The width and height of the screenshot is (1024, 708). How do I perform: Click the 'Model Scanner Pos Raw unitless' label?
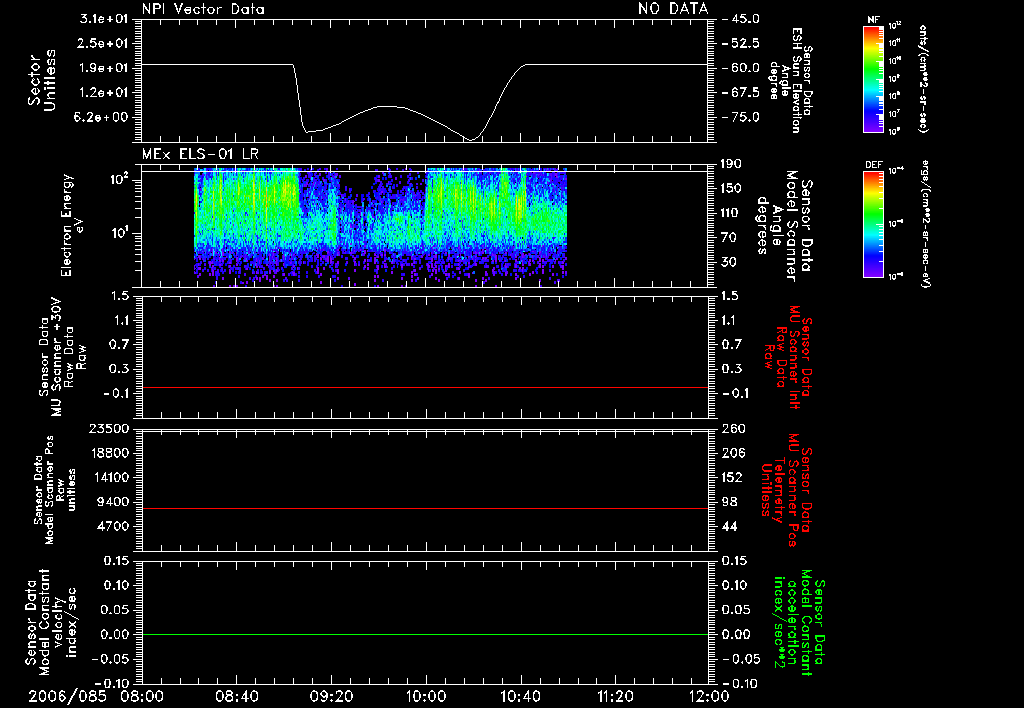pos(55,490)
